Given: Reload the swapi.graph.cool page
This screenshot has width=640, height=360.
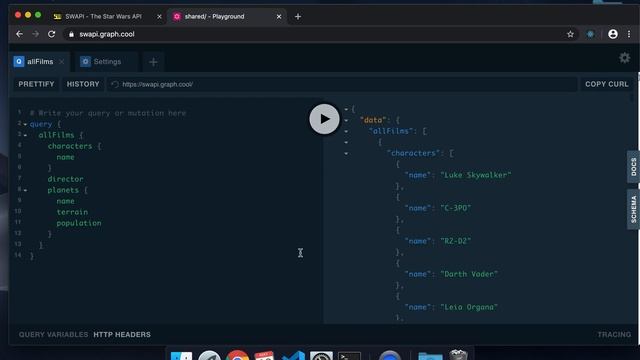Looking at the screenshot, I should [51, 34].
